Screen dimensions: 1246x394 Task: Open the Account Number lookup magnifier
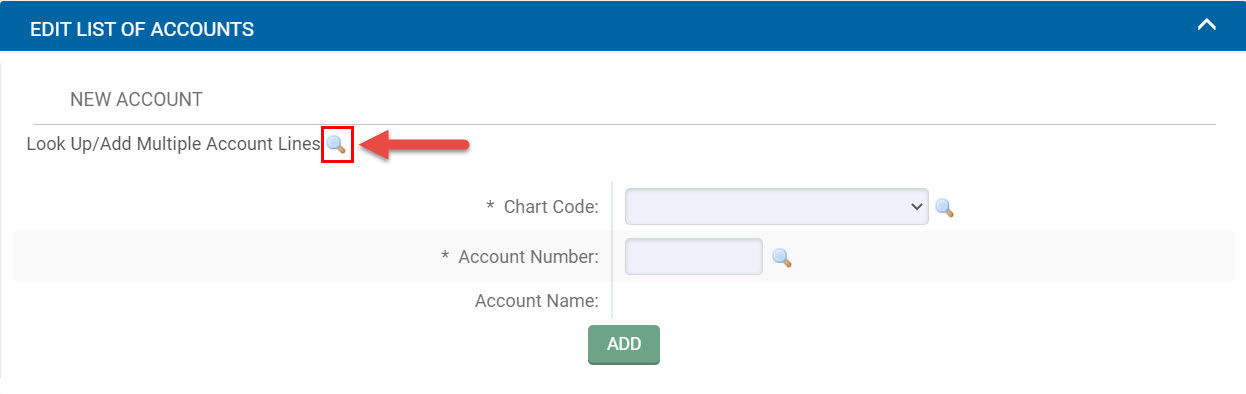point(782,258)
